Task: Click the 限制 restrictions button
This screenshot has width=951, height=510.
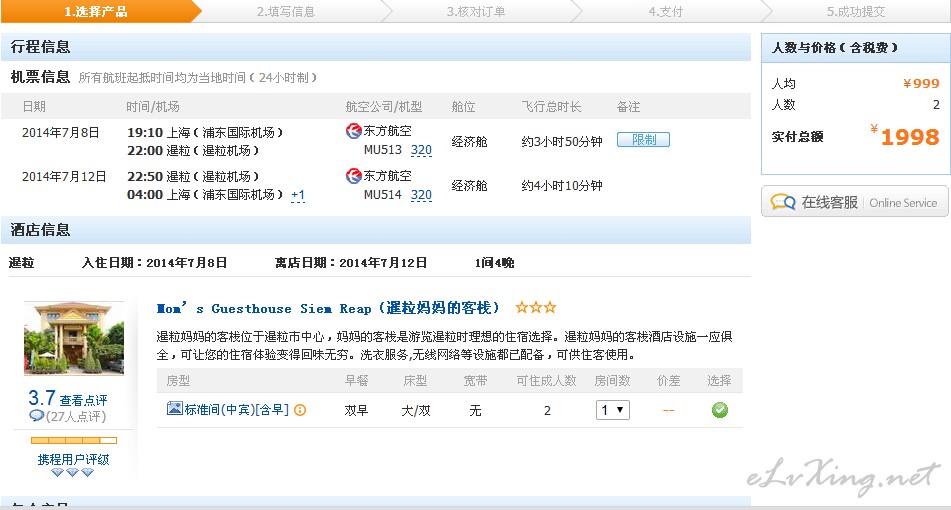Action: (x=643, y=140)
